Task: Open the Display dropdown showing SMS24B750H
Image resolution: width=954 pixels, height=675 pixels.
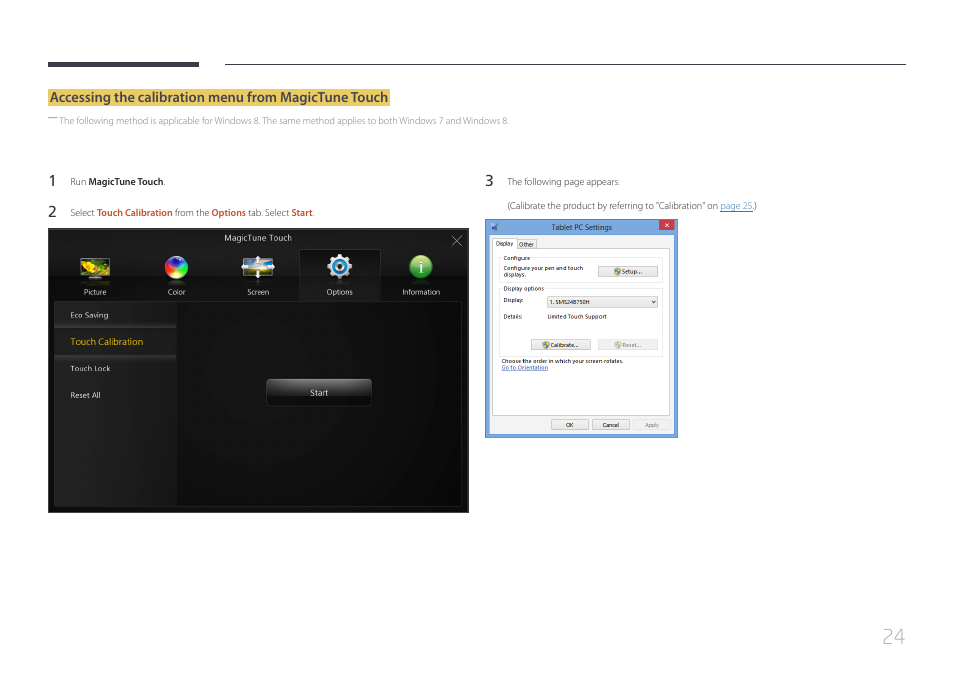Action: coord(602,302)
